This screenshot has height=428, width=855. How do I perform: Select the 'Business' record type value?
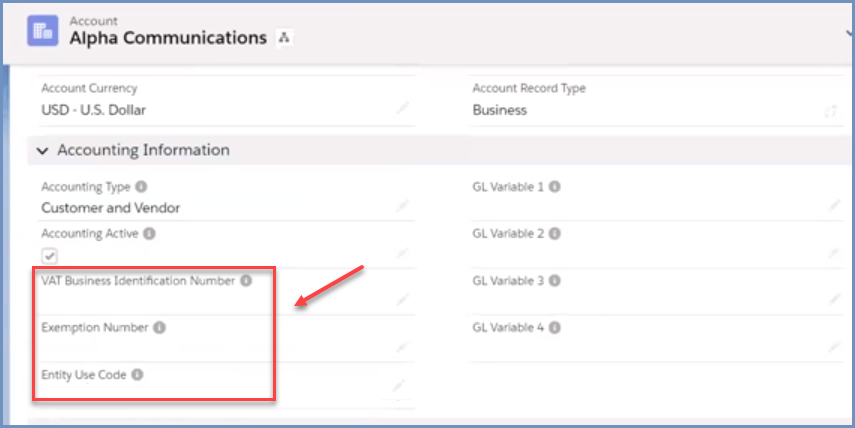[x=499, y=110]
